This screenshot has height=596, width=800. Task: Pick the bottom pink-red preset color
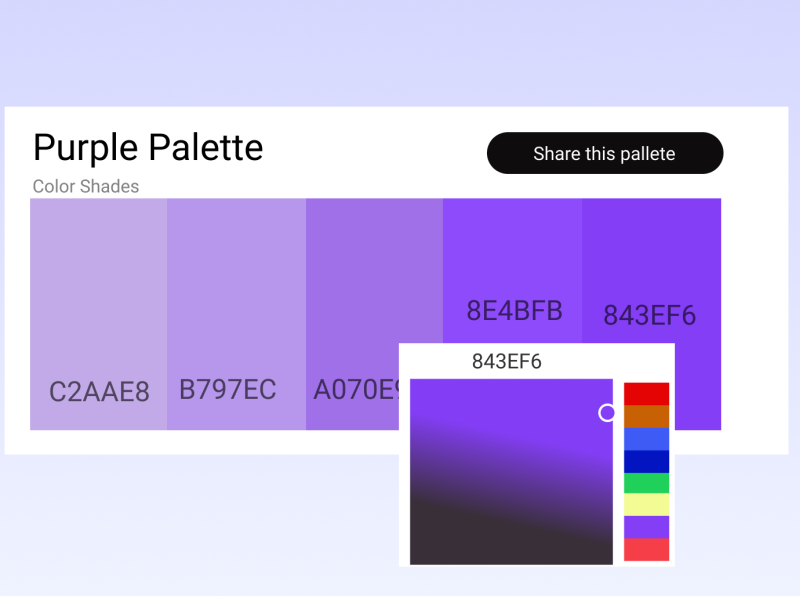(645, 549)
